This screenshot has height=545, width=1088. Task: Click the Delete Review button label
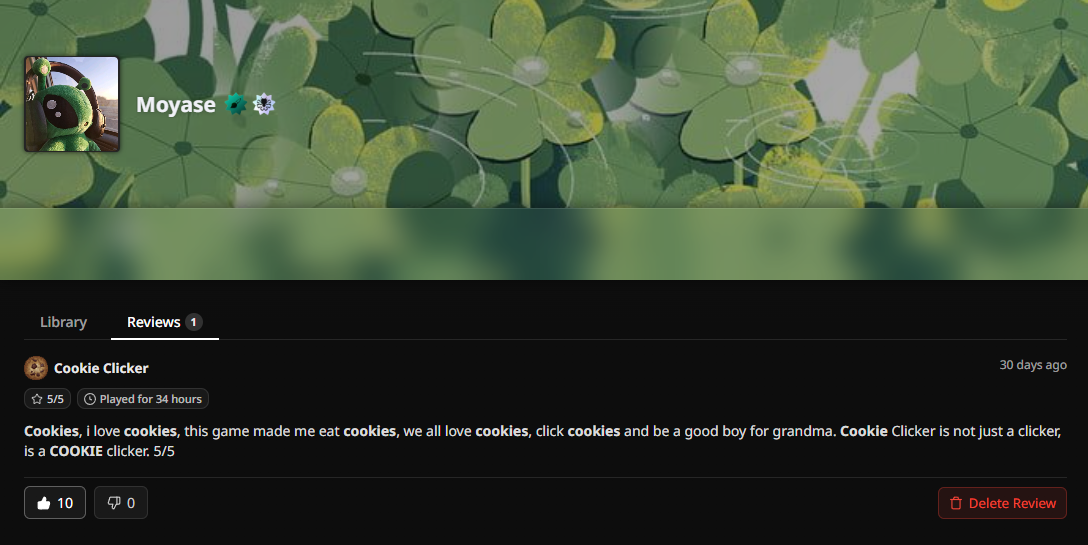[x=1012, y=503]
